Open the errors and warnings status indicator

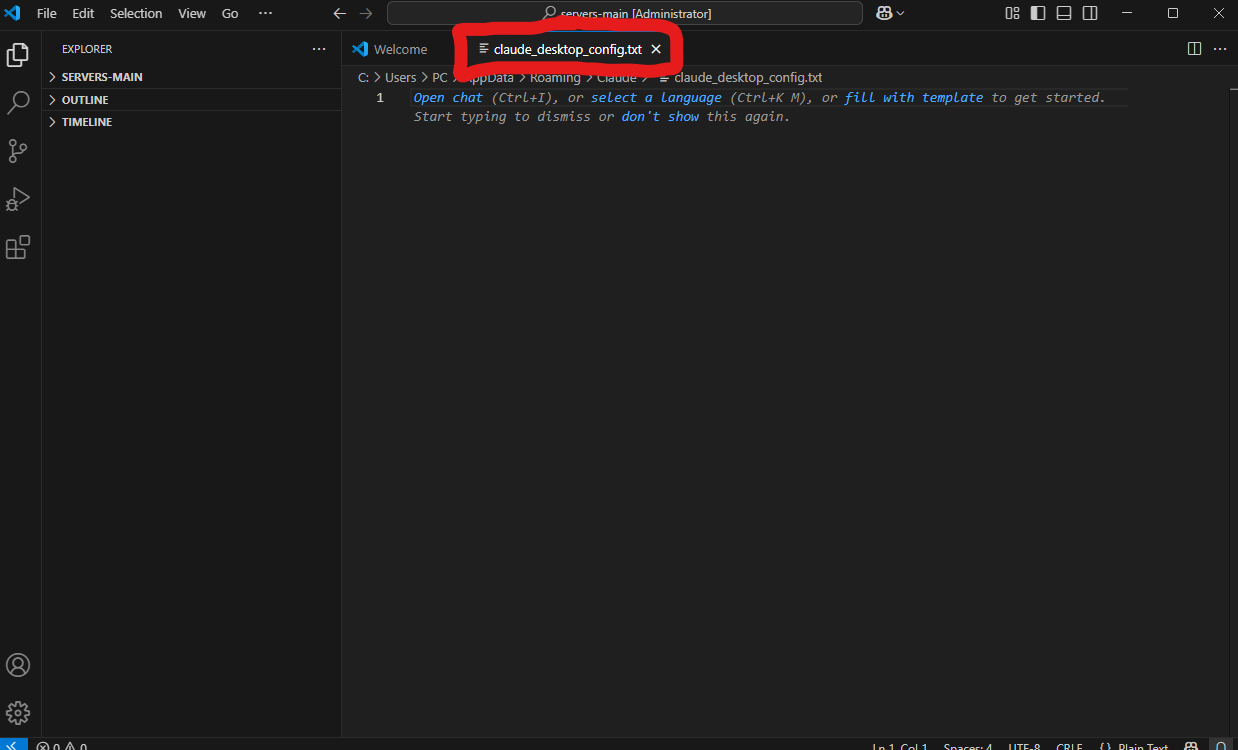coord(62,745)
